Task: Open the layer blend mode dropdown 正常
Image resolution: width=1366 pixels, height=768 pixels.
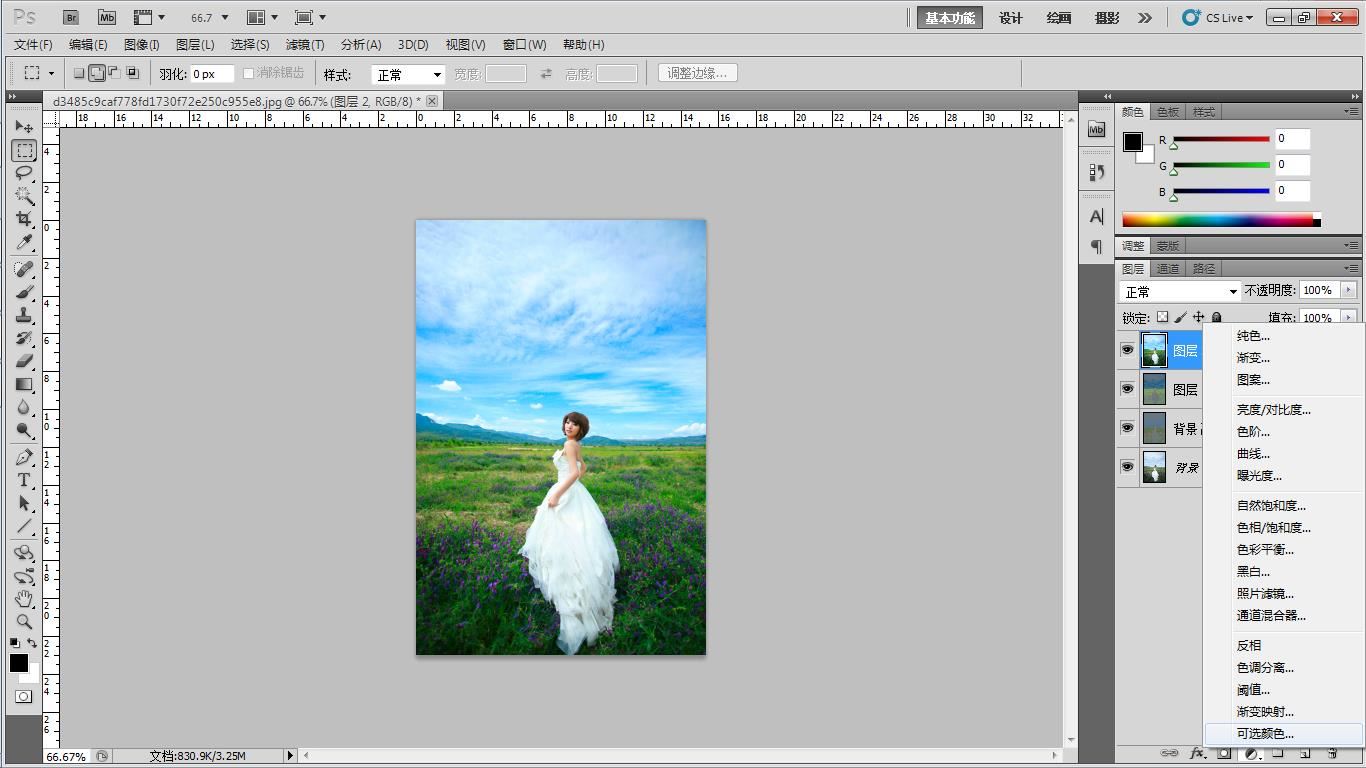Action: (x=1179, y=291)
